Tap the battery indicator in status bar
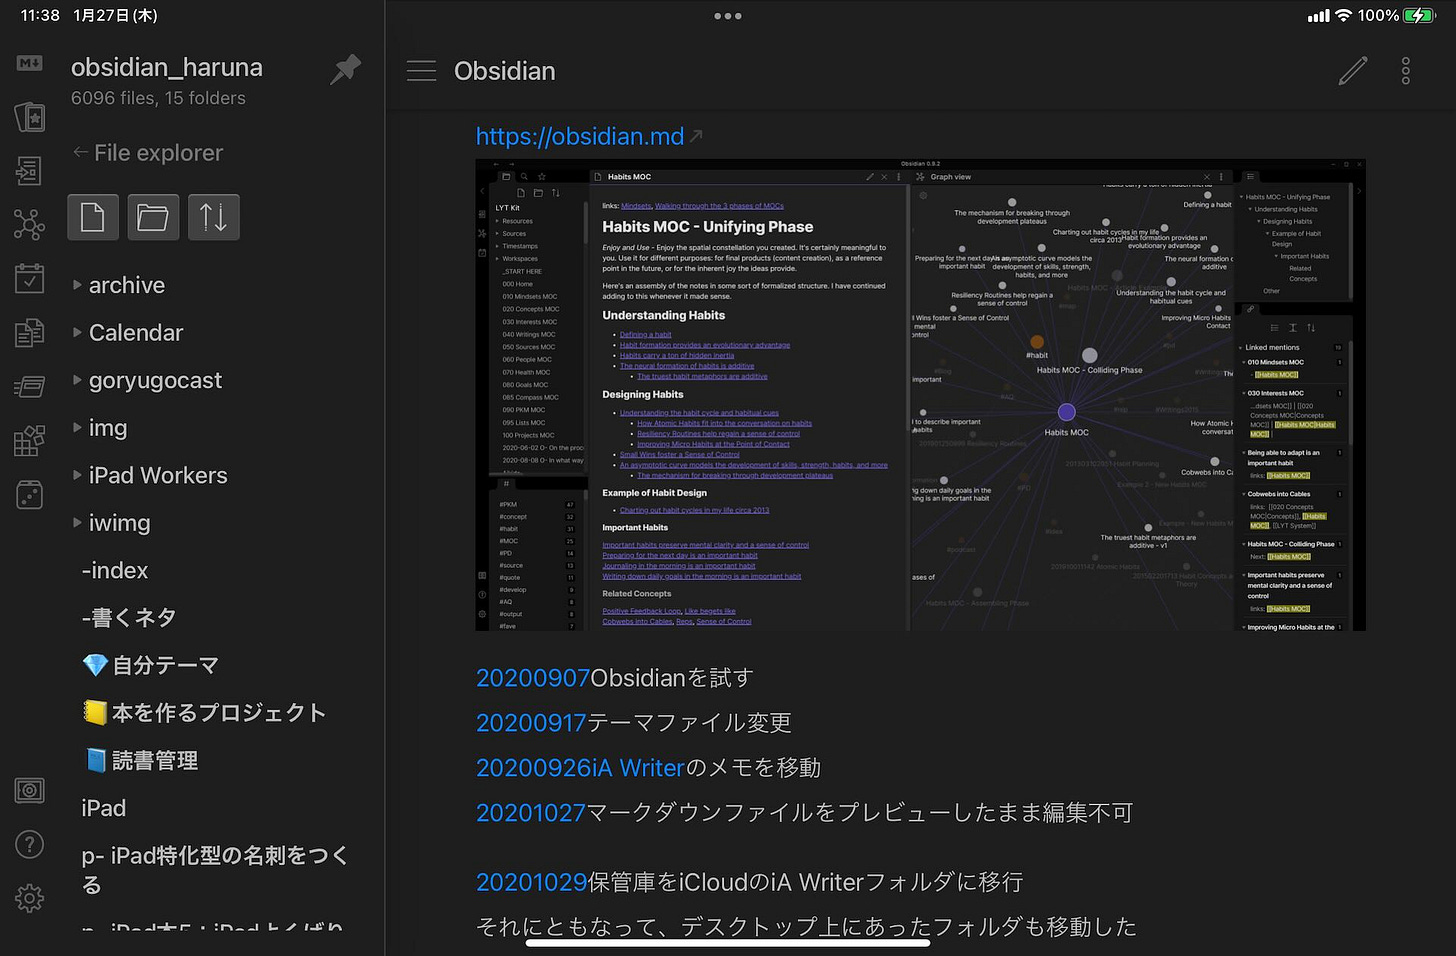The width and height of the screenshot is (1456, 956). [x=1420, y=16]
